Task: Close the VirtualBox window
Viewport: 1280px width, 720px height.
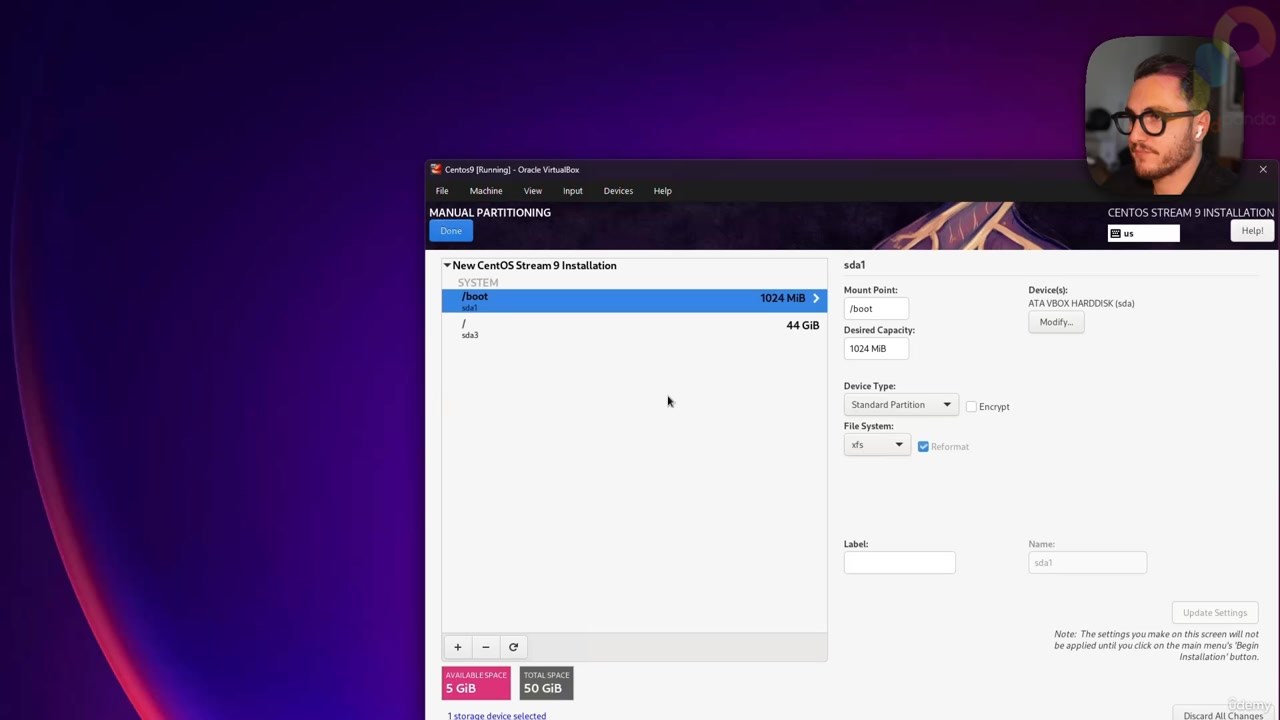Action: tap(1263, 170)
